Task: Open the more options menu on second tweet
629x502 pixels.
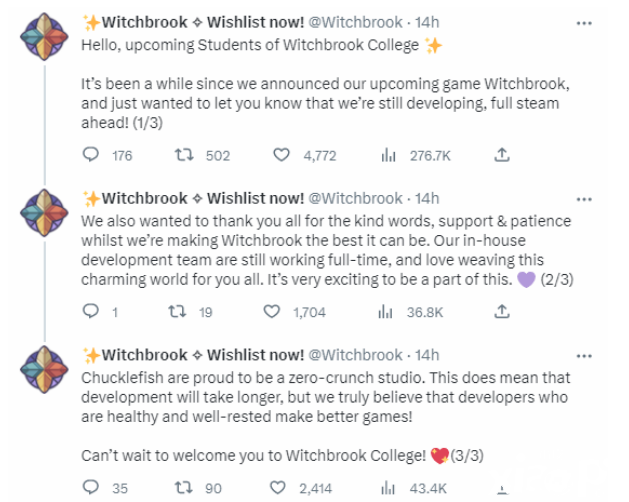Action: point(584,199)
